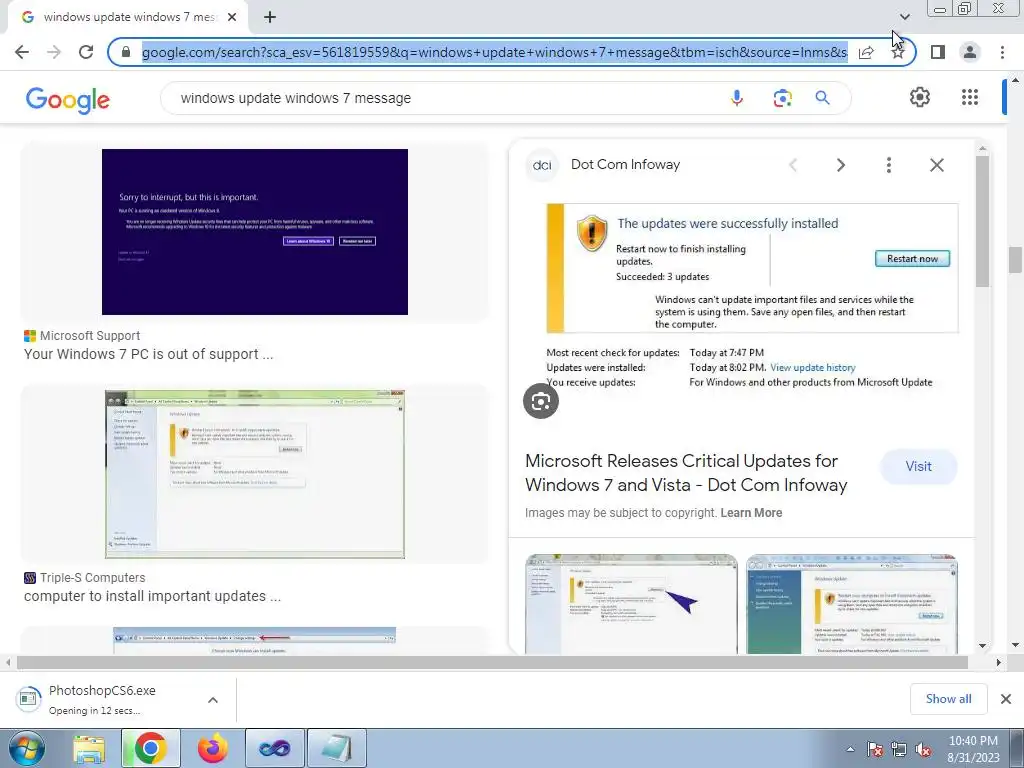Screen dimensions: 1024x768
Task: Show the next image in preview panel
Action: click(x=840, y=165)
